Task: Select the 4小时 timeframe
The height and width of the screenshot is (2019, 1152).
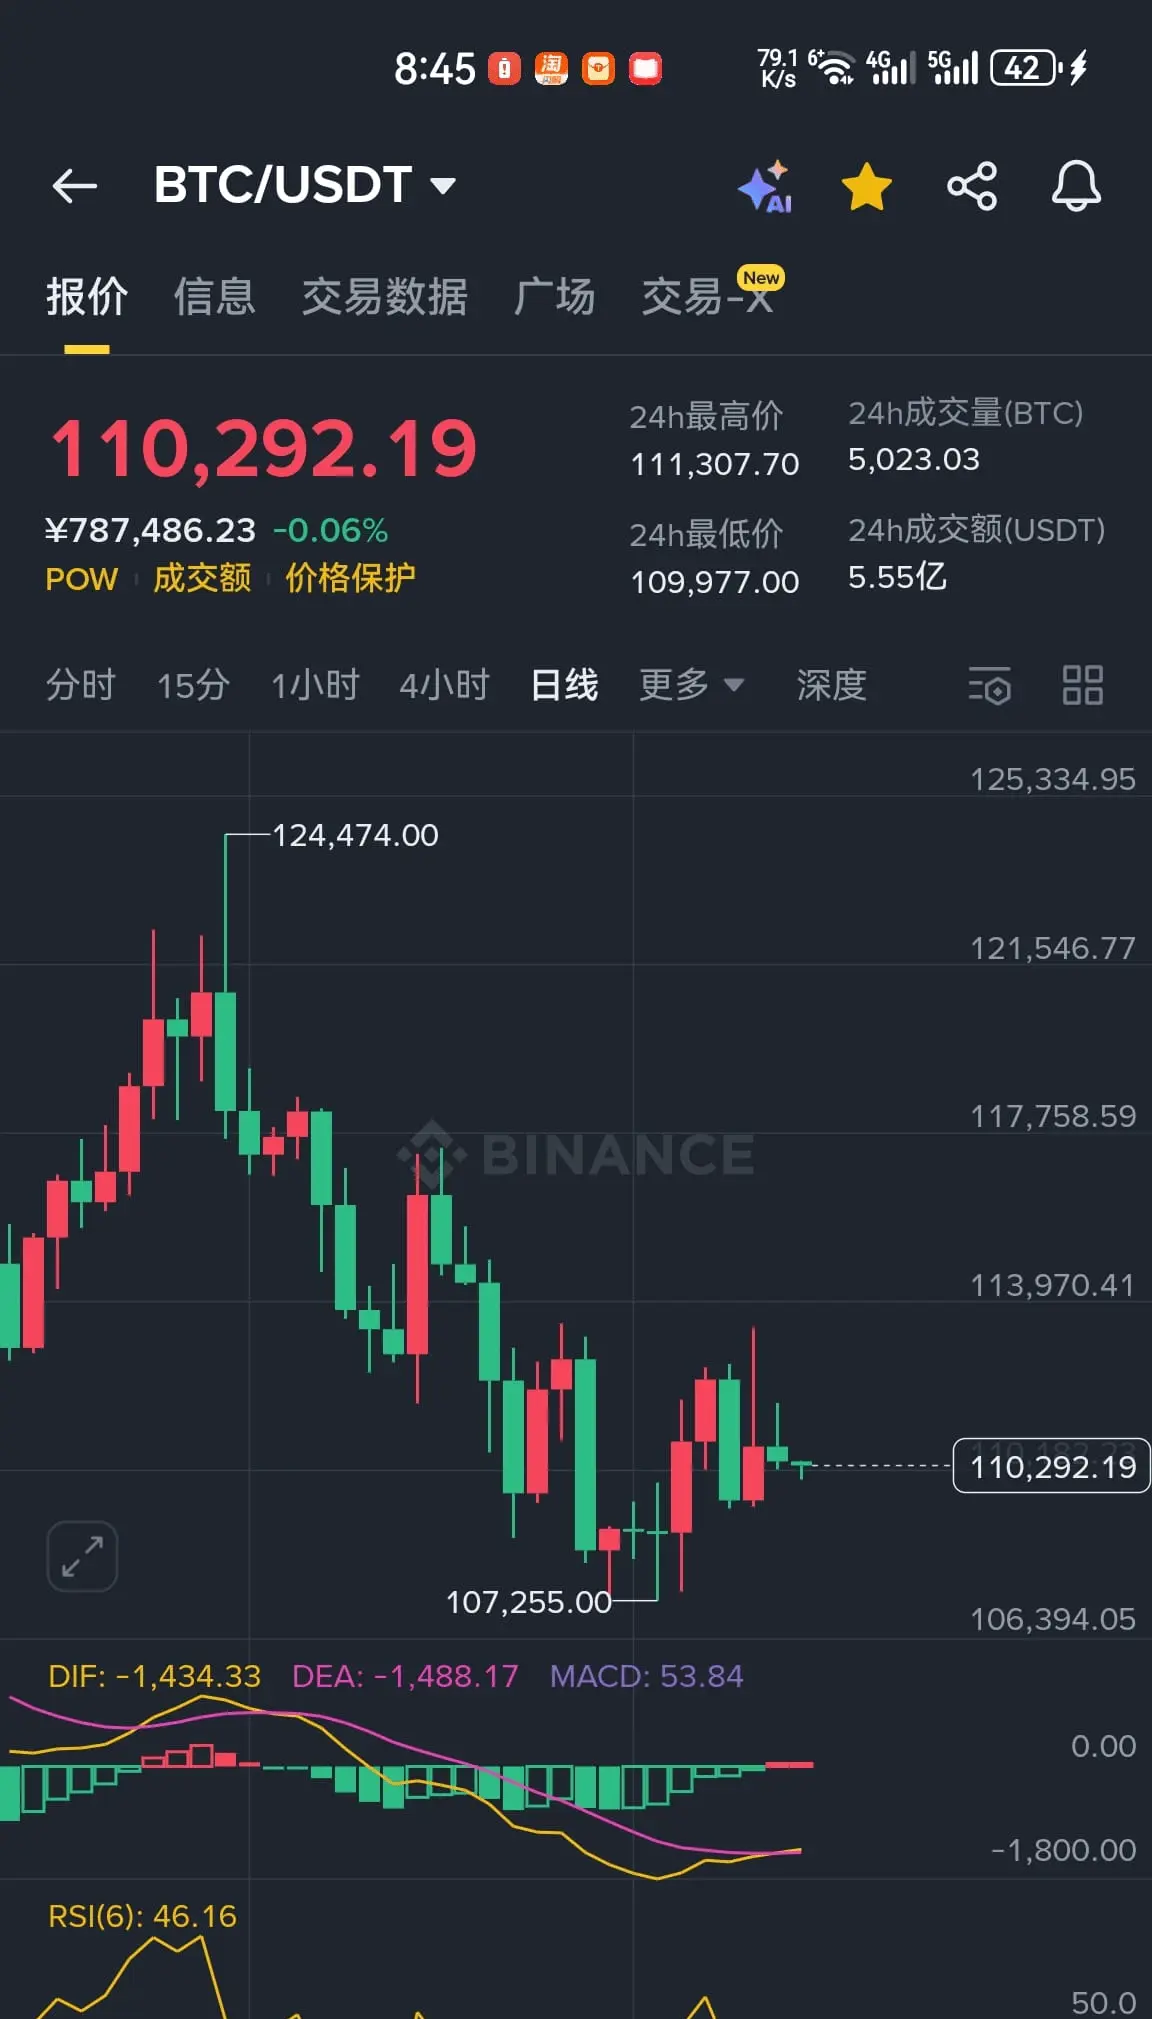Action: tap(445, 685)
